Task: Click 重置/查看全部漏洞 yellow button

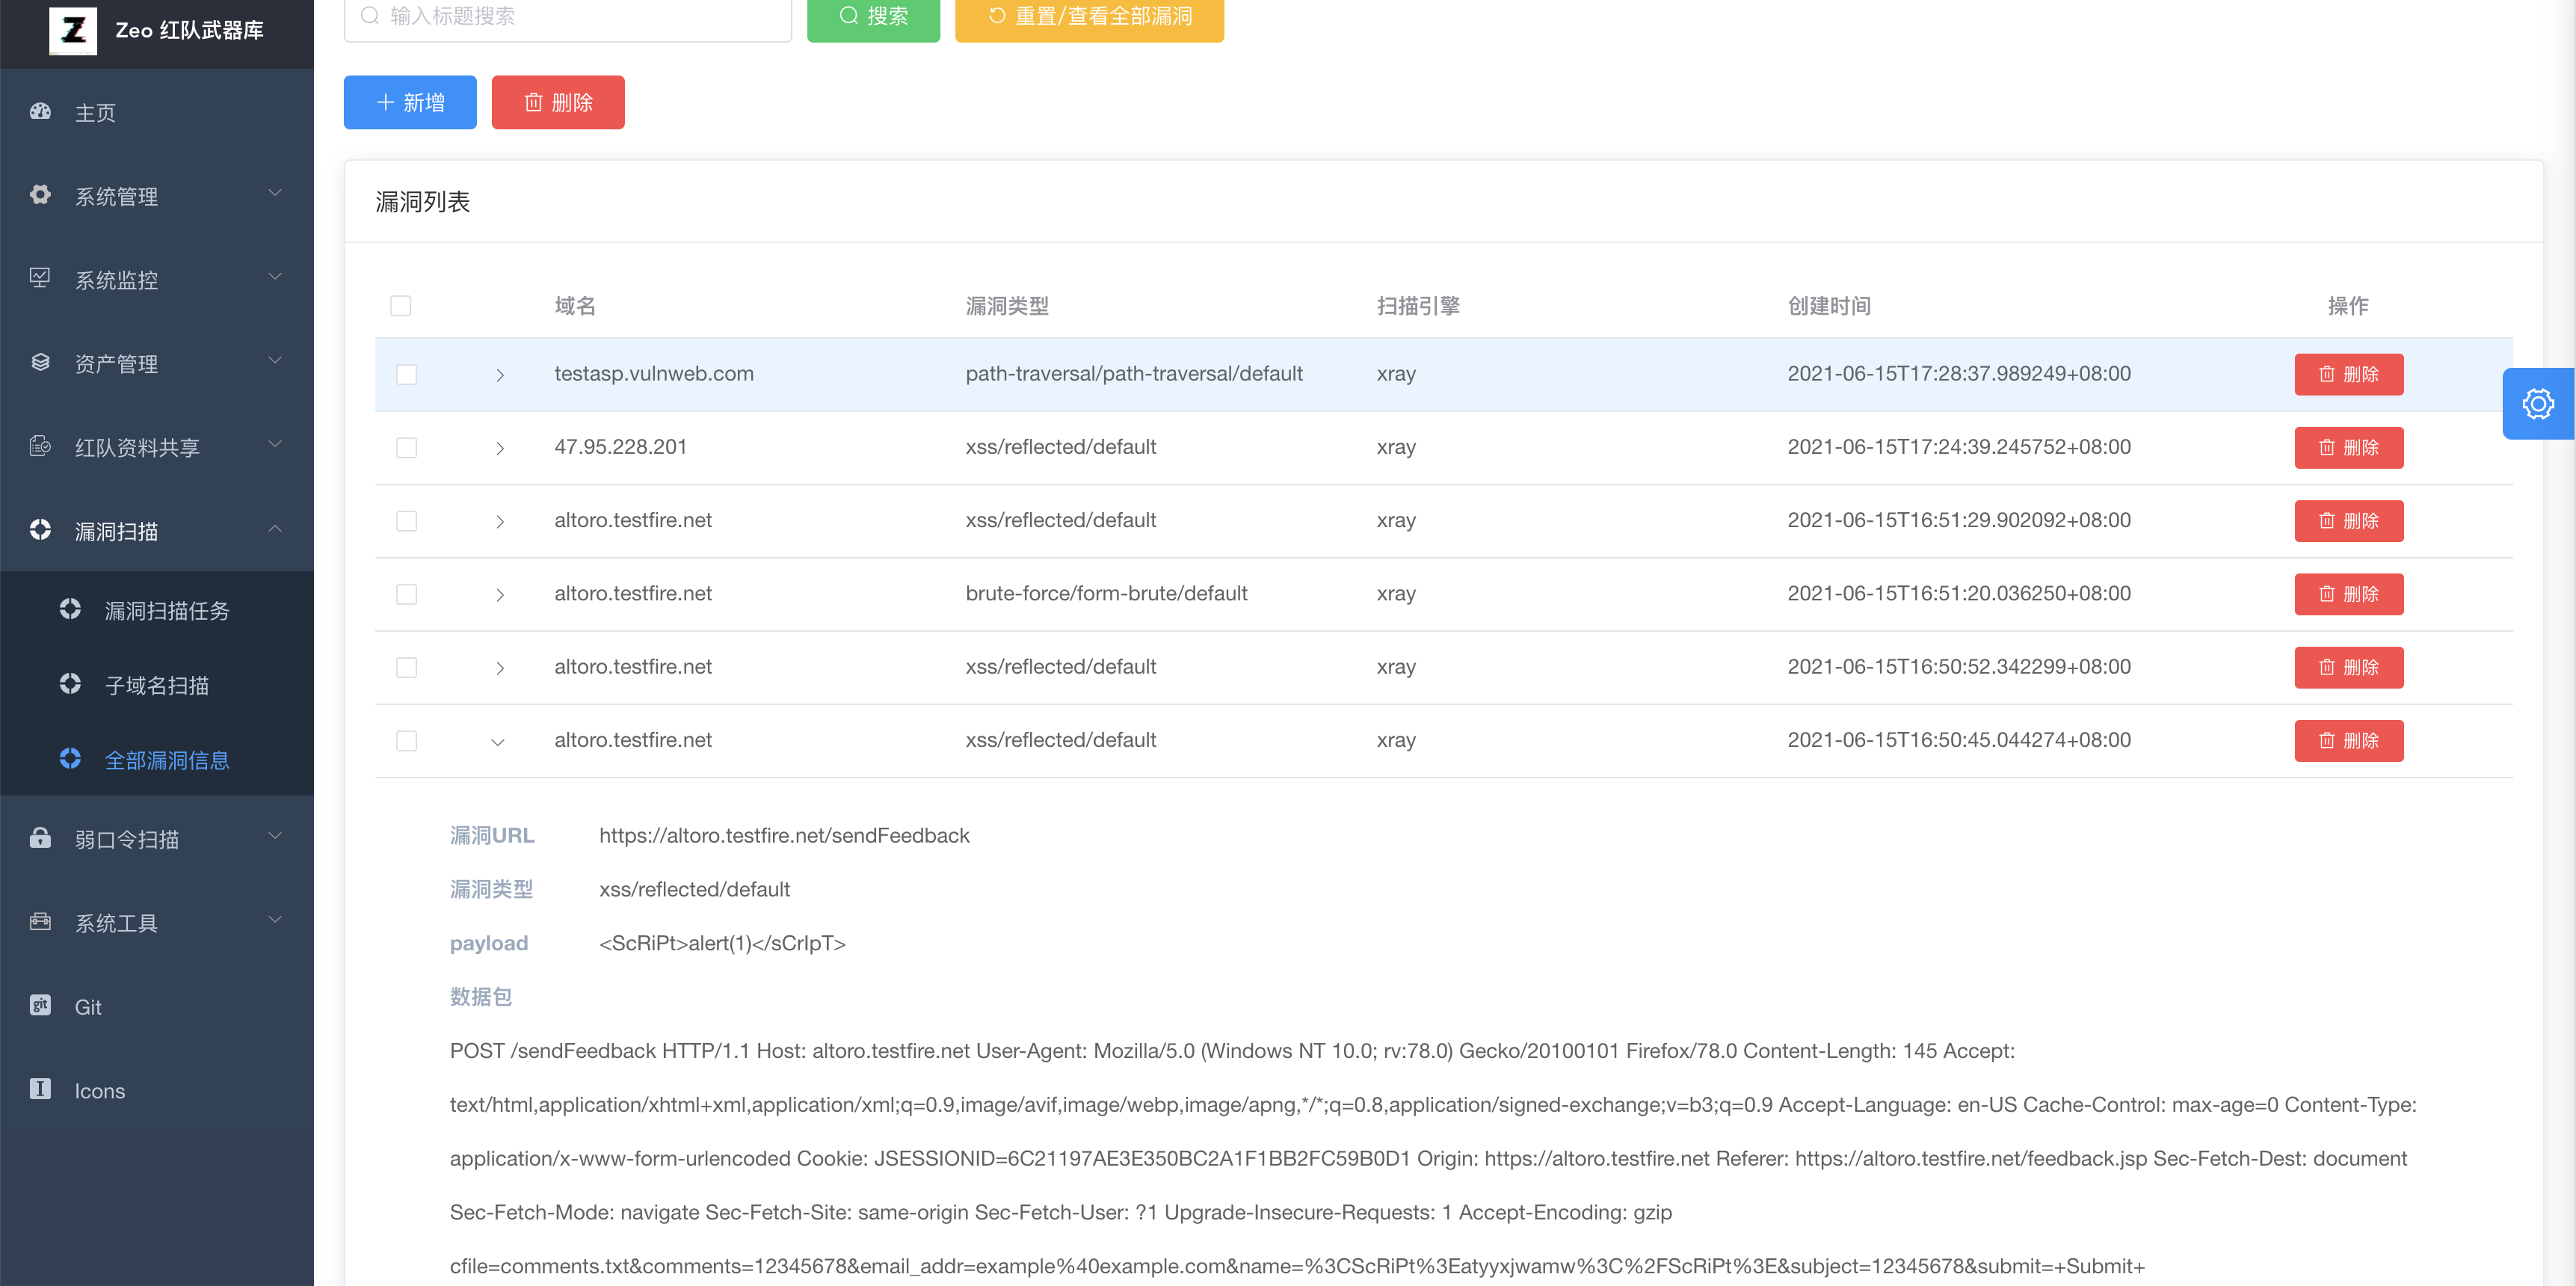Action: (x=1089, y=17)
